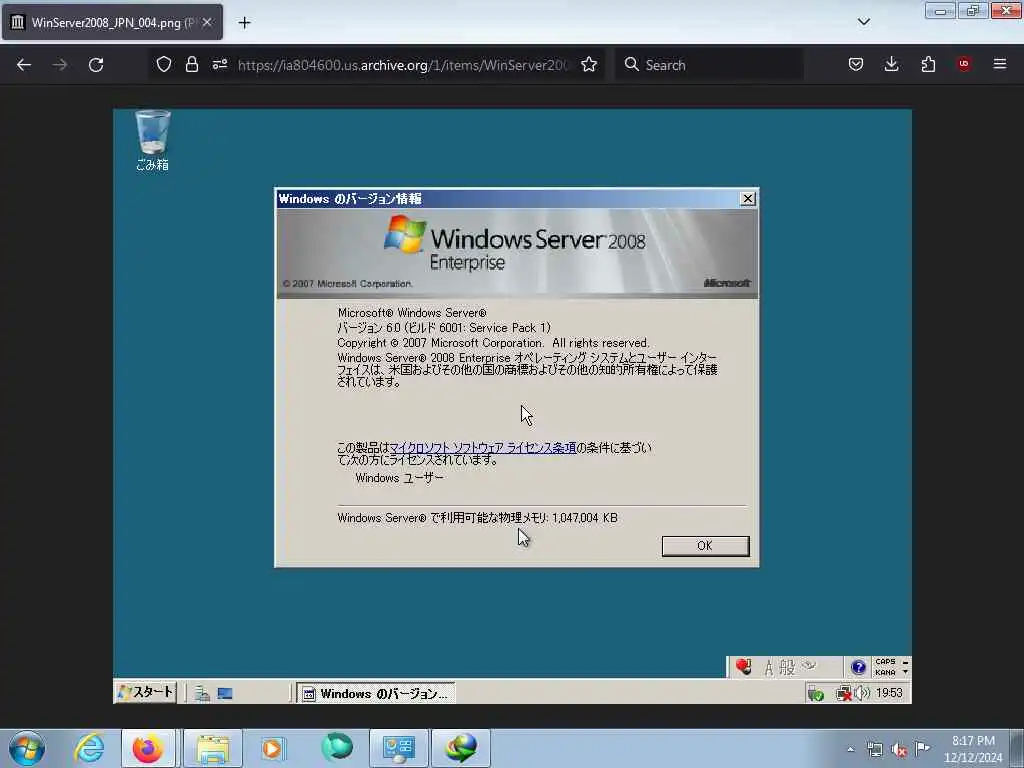Toggle the A input mode on language bar

coord(769,667)
